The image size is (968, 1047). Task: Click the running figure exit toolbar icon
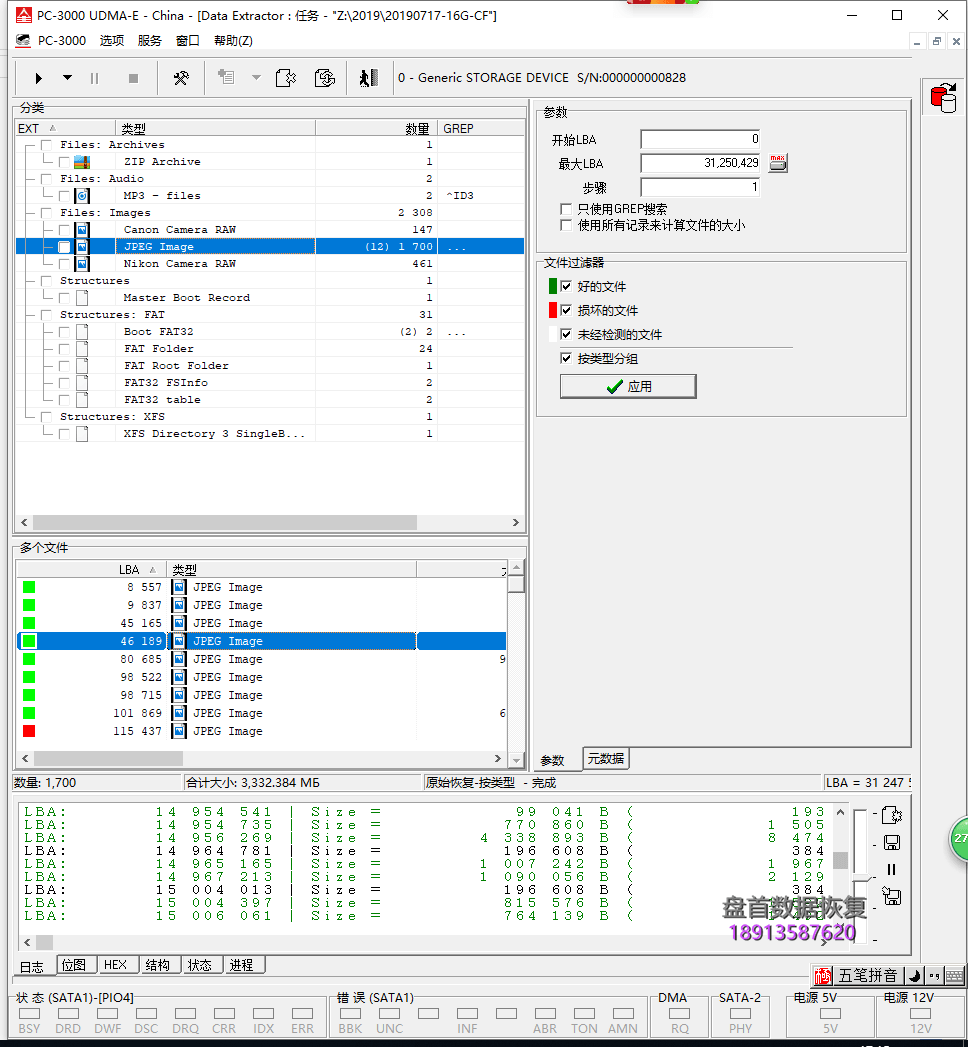[369, 78]
